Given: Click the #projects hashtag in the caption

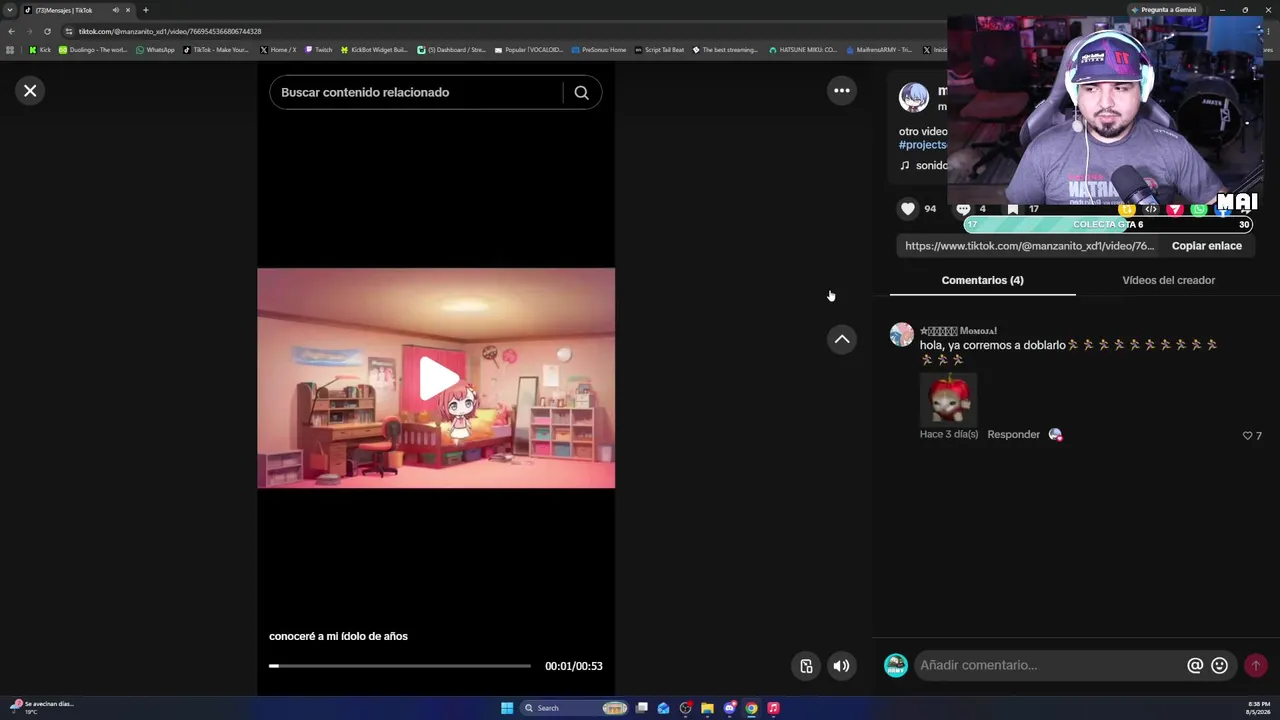Looking at the screenshot, I should tap(923, 145).
